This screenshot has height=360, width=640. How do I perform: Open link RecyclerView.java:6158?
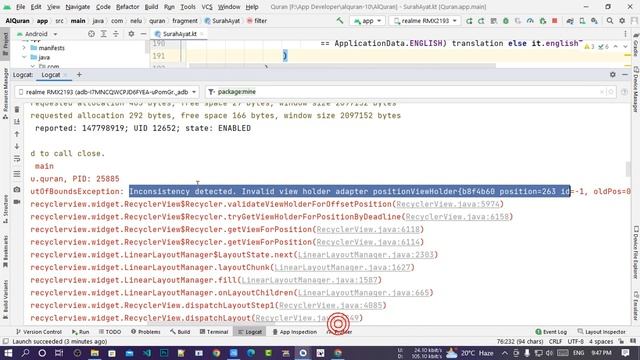457,217
